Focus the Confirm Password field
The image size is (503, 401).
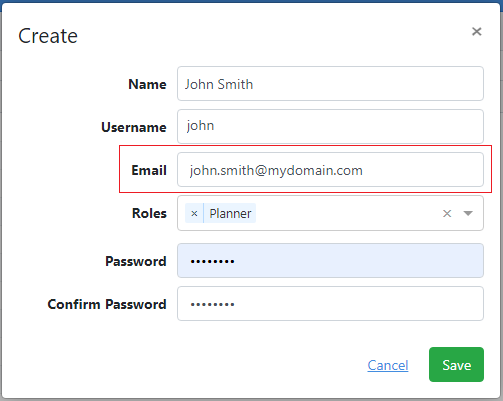(x=330, y=304)
